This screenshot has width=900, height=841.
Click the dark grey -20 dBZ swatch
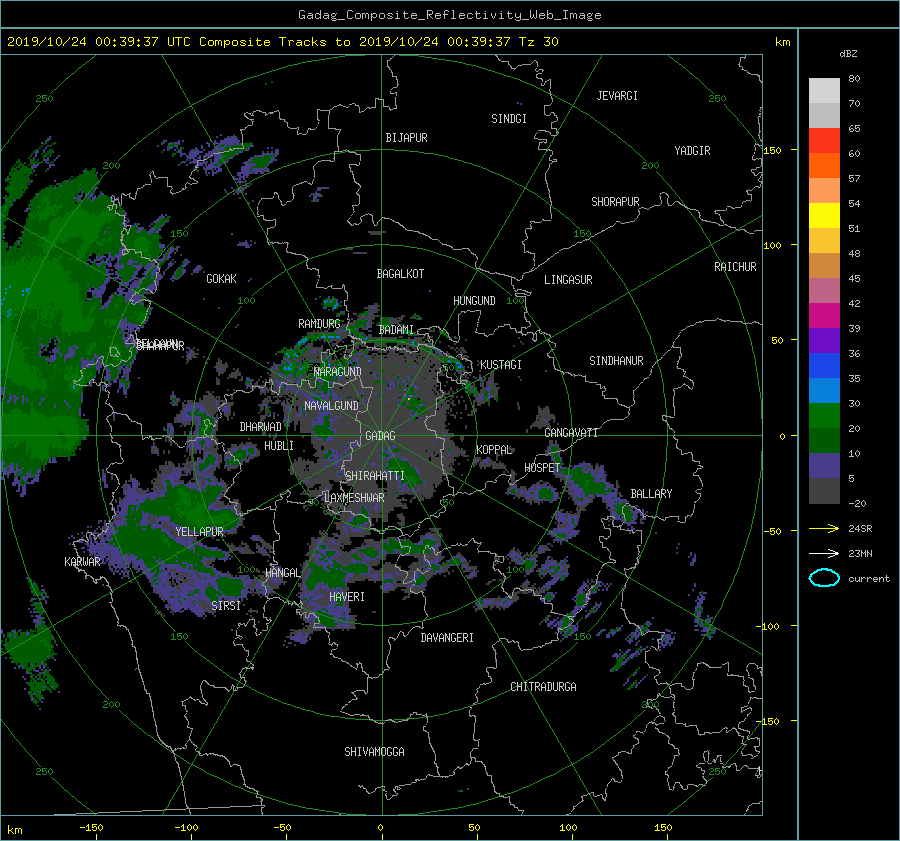(824, 490)
